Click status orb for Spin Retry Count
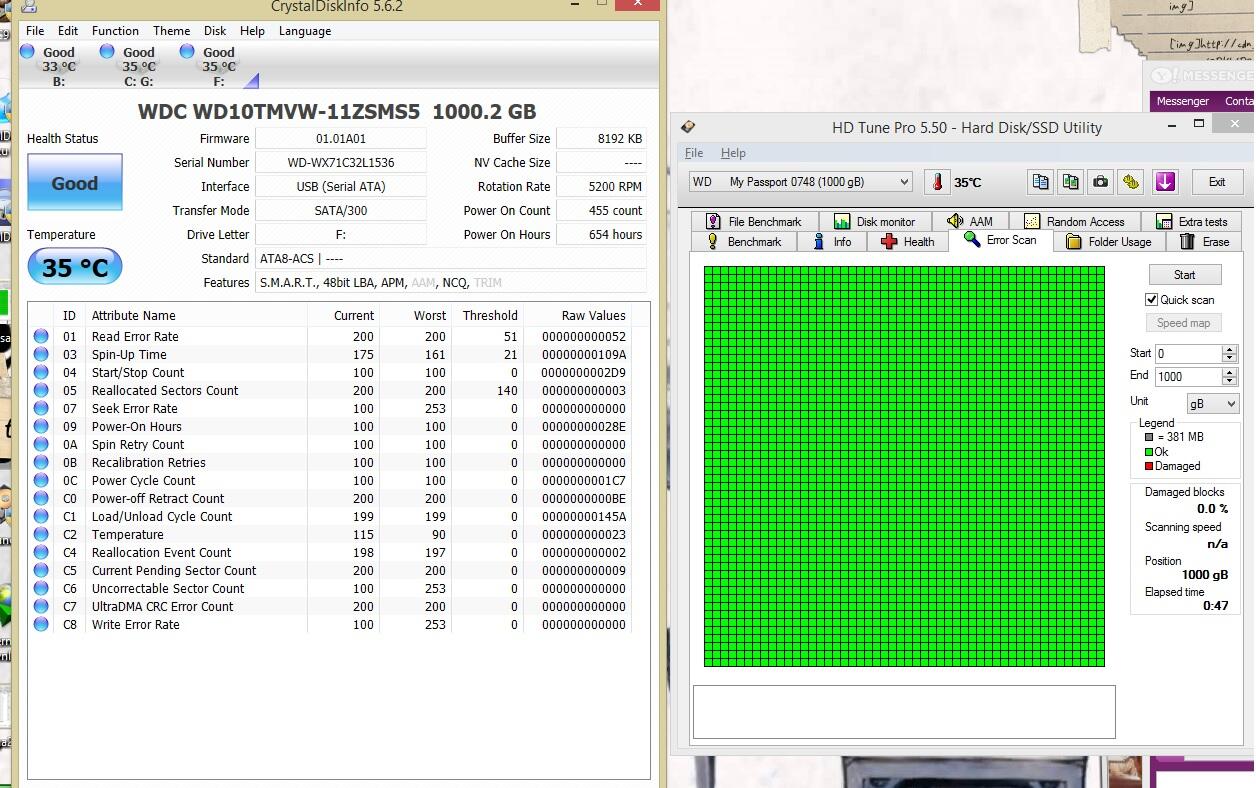Screen dimensions: 1256x788 [x=41, y=445]
